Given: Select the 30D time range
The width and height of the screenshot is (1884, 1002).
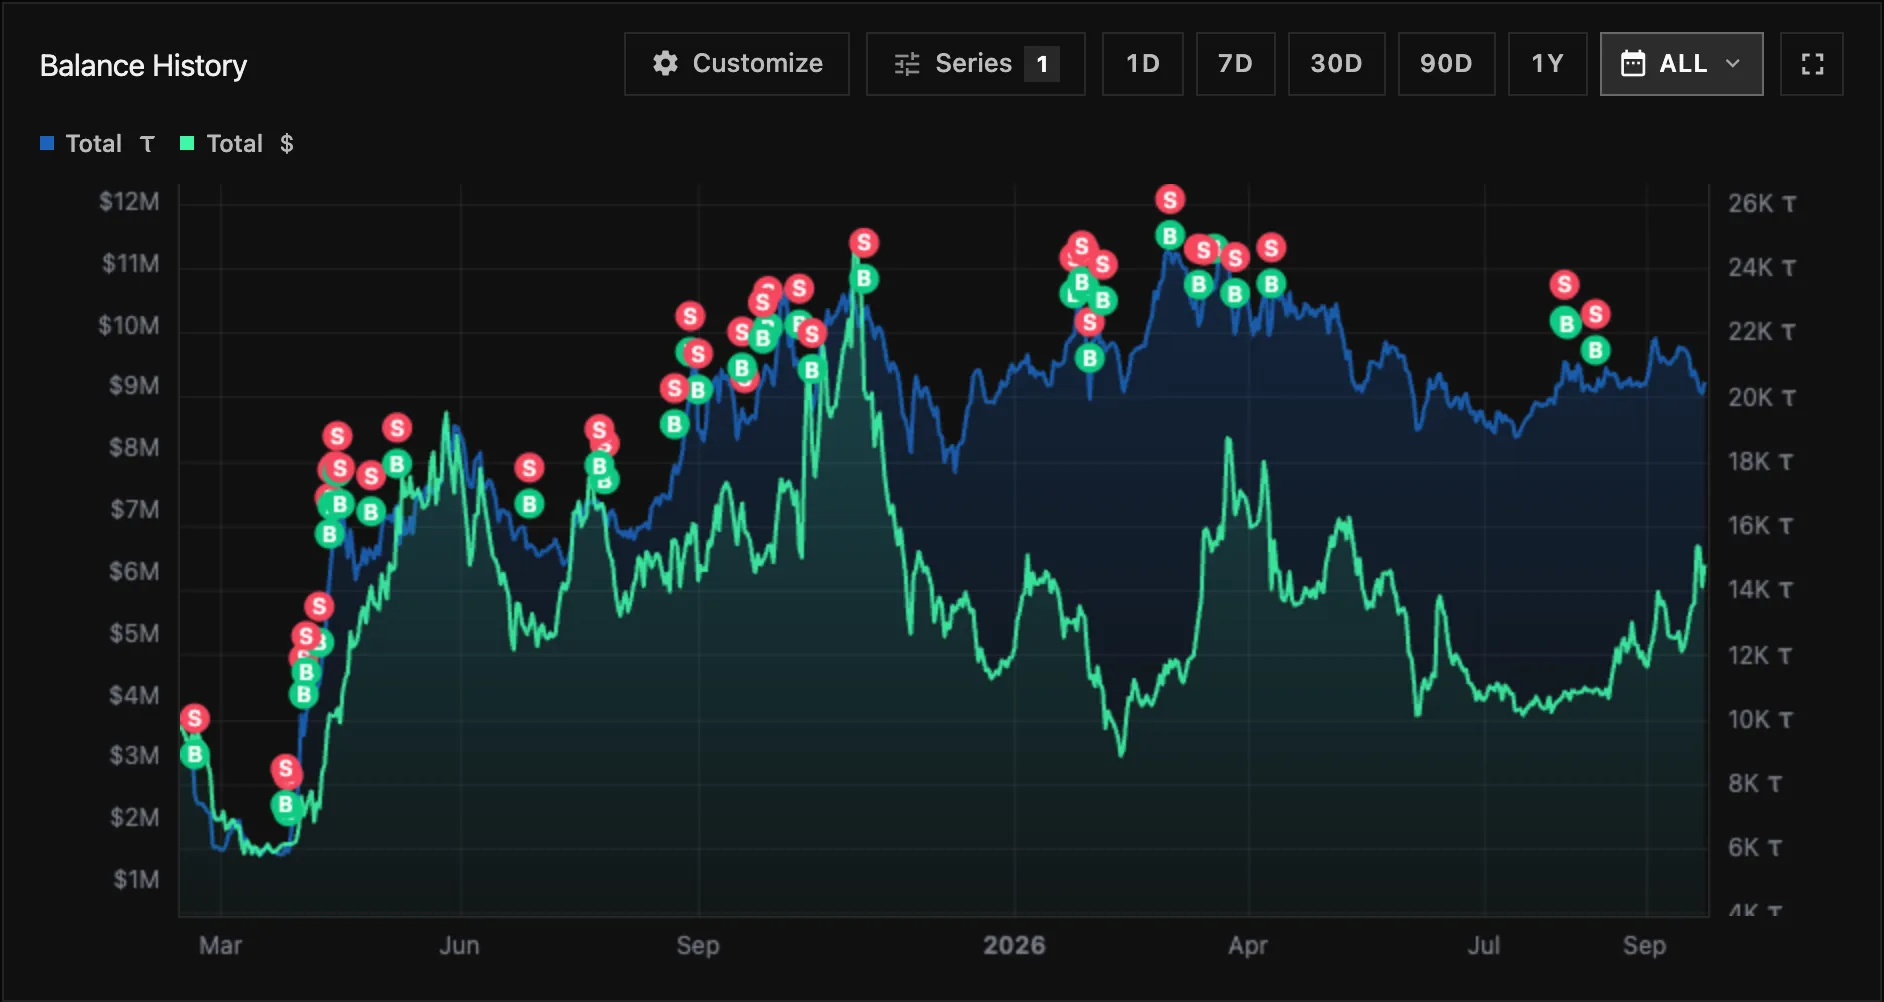Looking at the screenshot, I should click(1337, 64).
